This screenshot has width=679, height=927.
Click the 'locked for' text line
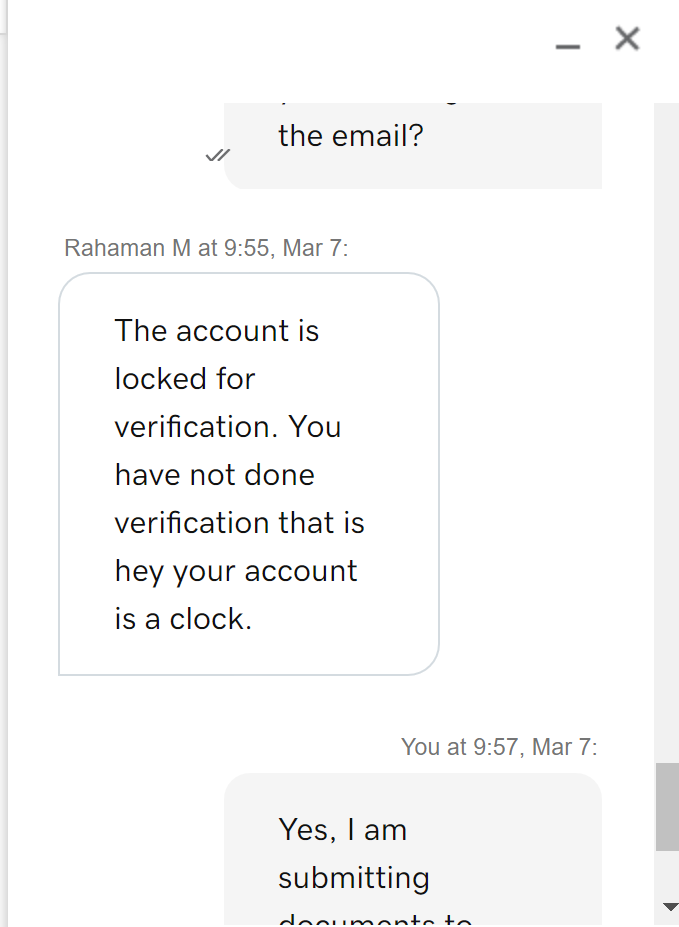tap(184, 378)
